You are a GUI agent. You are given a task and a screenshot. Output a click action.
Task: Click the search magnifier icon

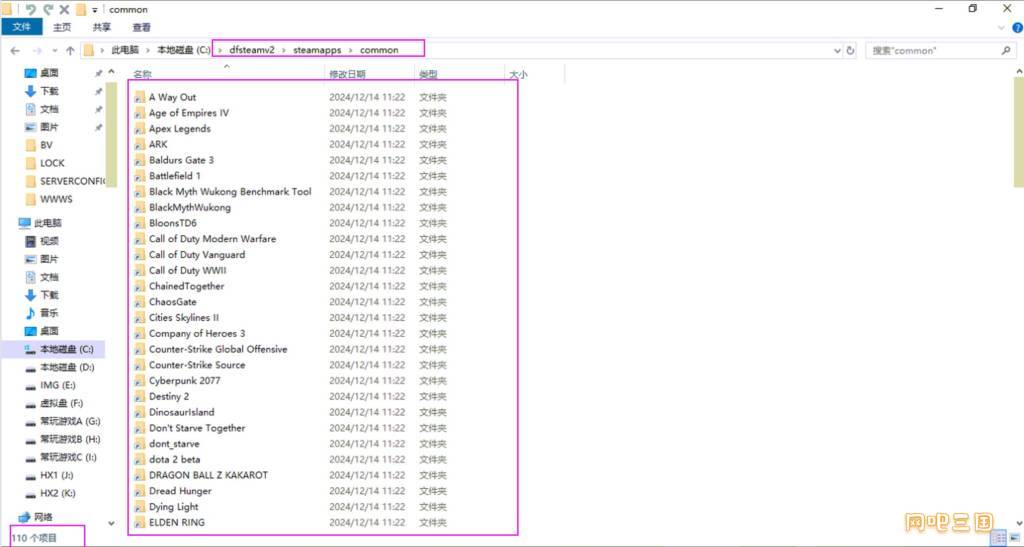tap(1006, 50)
